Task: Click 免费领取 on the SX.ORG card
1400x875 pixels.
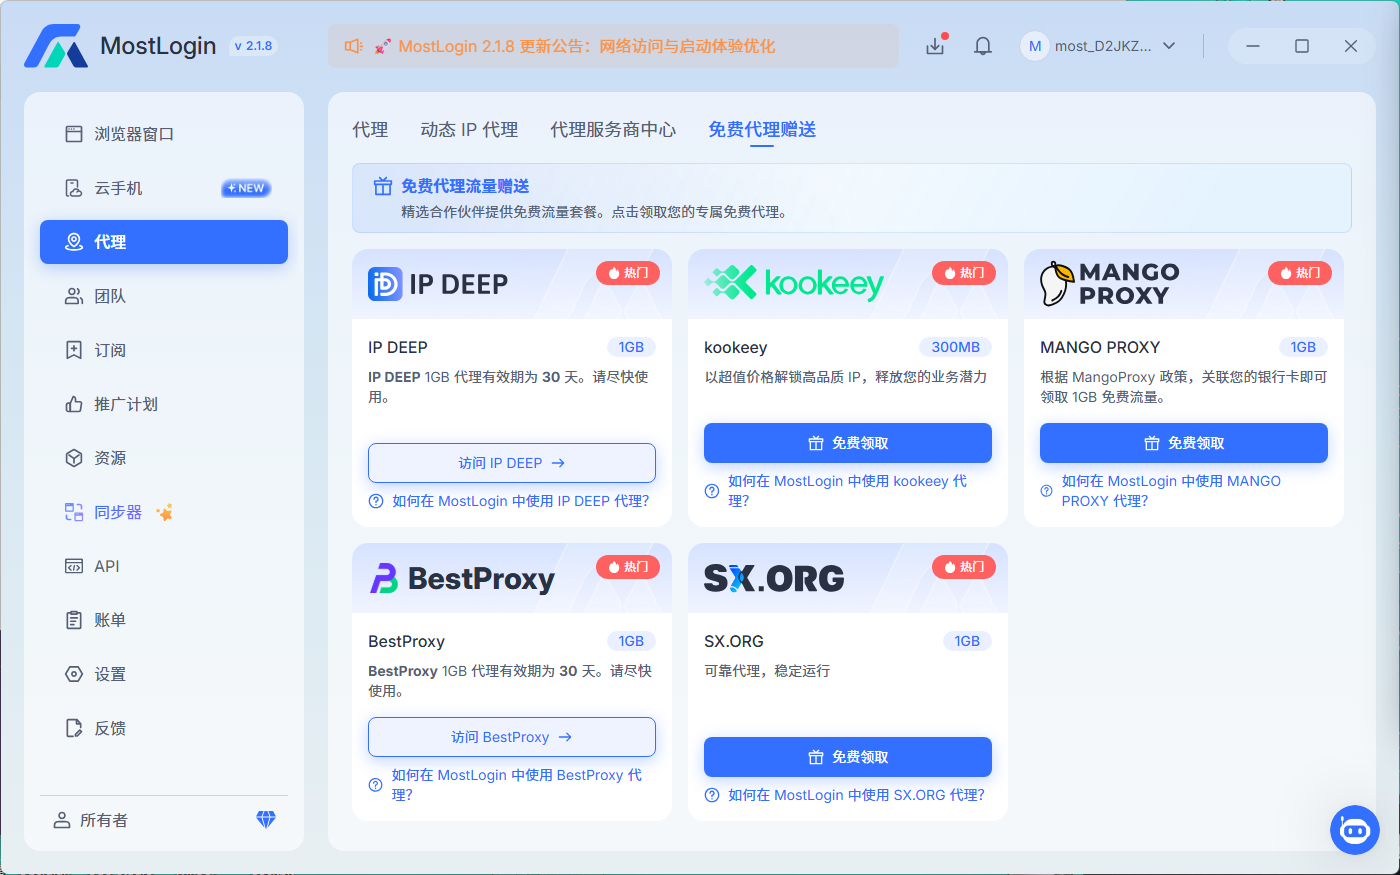Action: pyautogui.click(x=848, y=757)
